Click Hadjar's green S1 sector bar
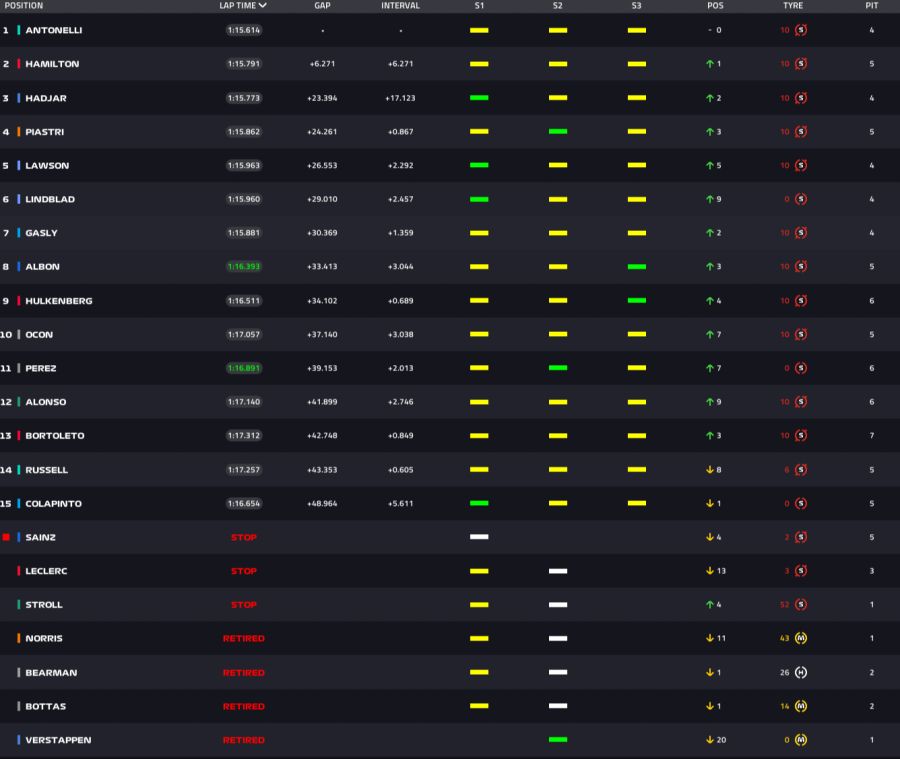Screen dimensions: 900x759 click(479, 98)
